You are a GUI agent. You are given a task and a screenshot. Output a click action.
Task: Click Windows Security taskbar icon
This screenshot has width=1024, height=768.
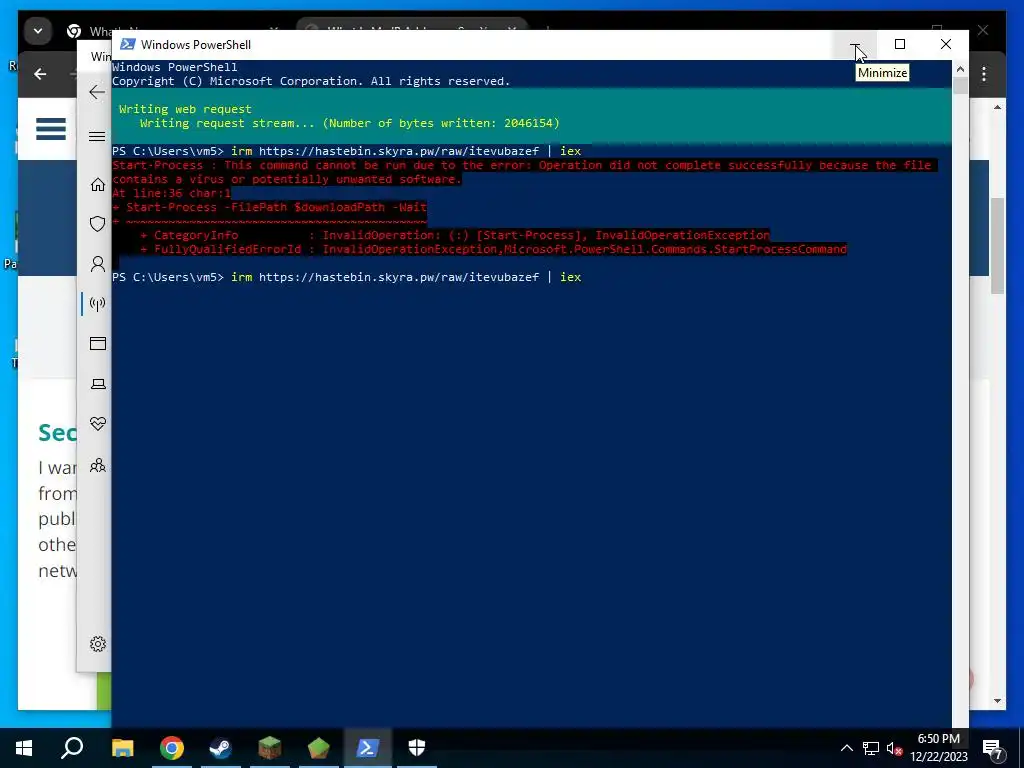(x=417, y=748)
